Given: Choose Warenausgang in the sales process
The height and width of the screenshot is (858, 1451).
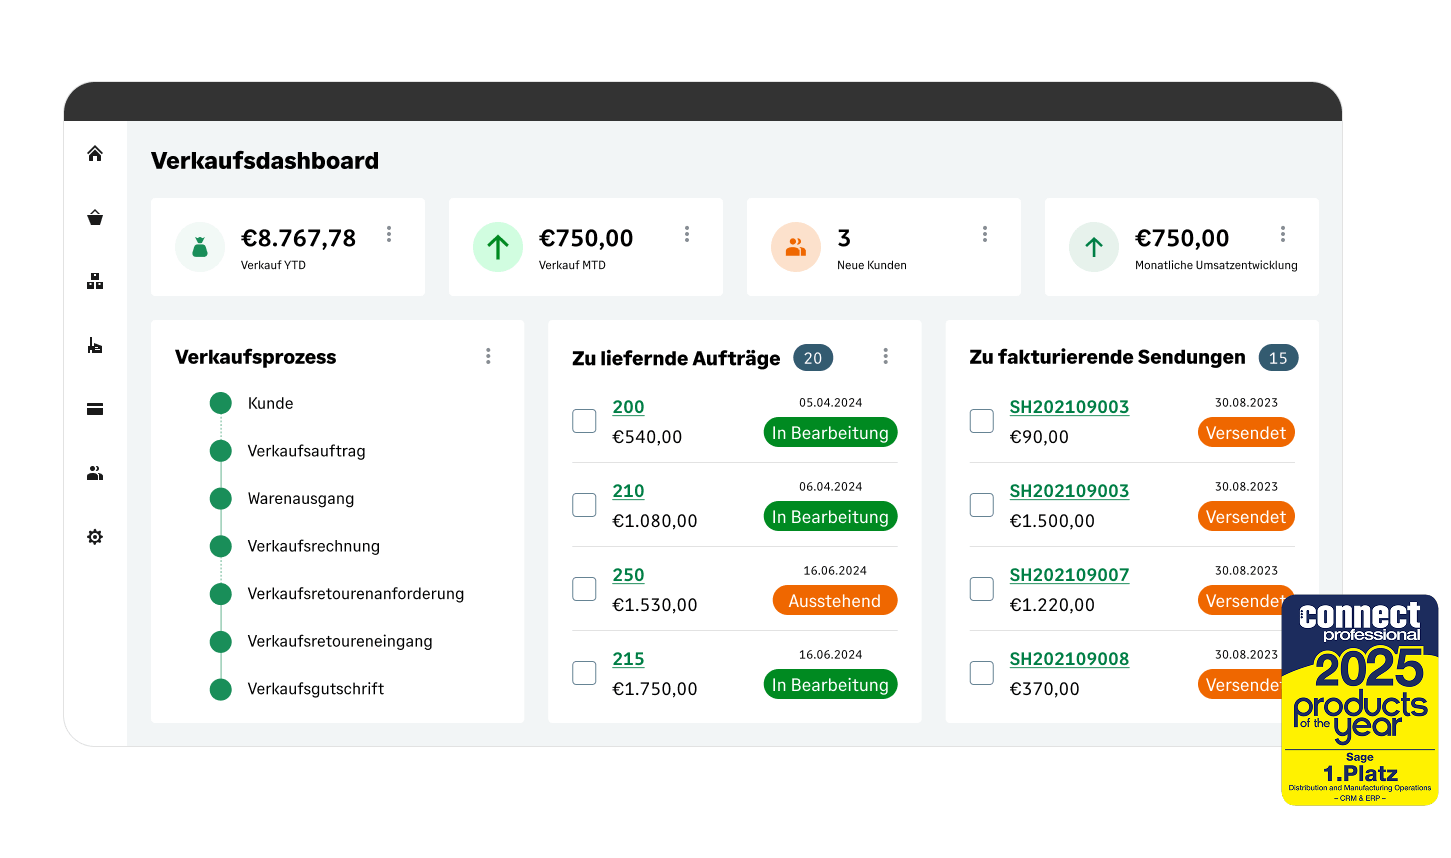Looking at the screenshot, I should tap(300, 499).
